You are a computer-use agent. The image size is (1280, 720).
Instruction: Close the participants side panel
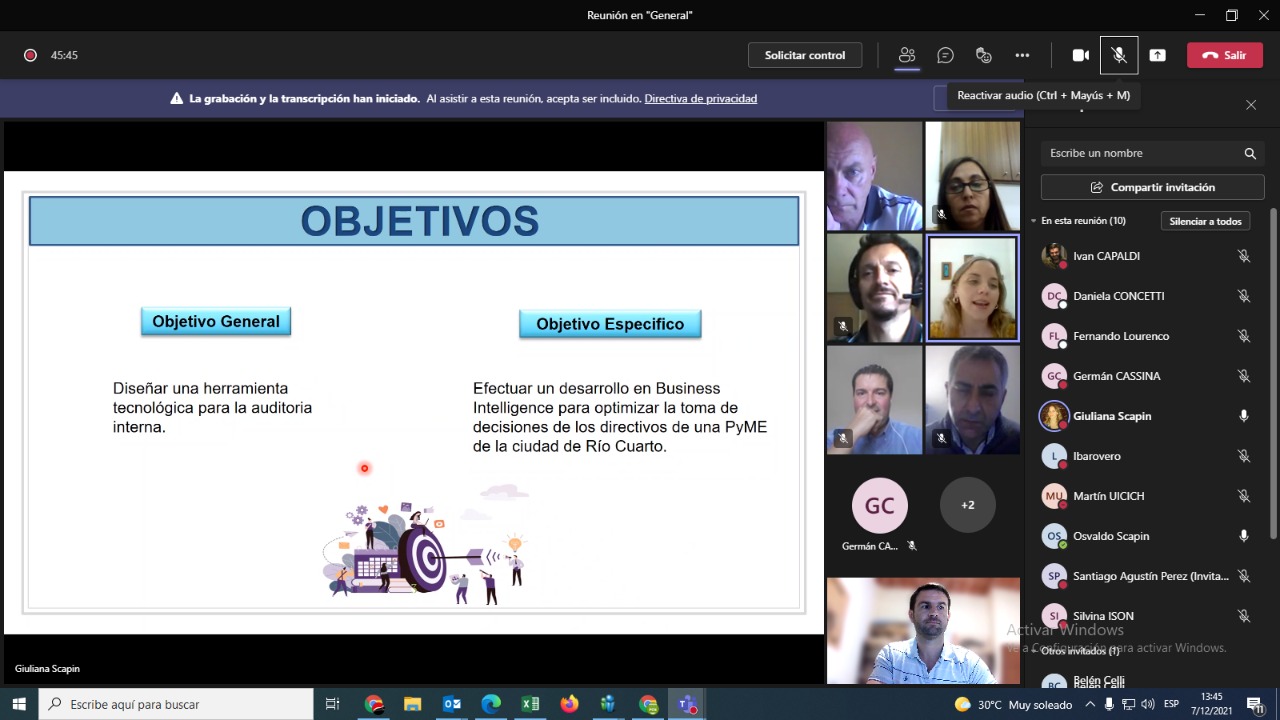pos(1251,105)
